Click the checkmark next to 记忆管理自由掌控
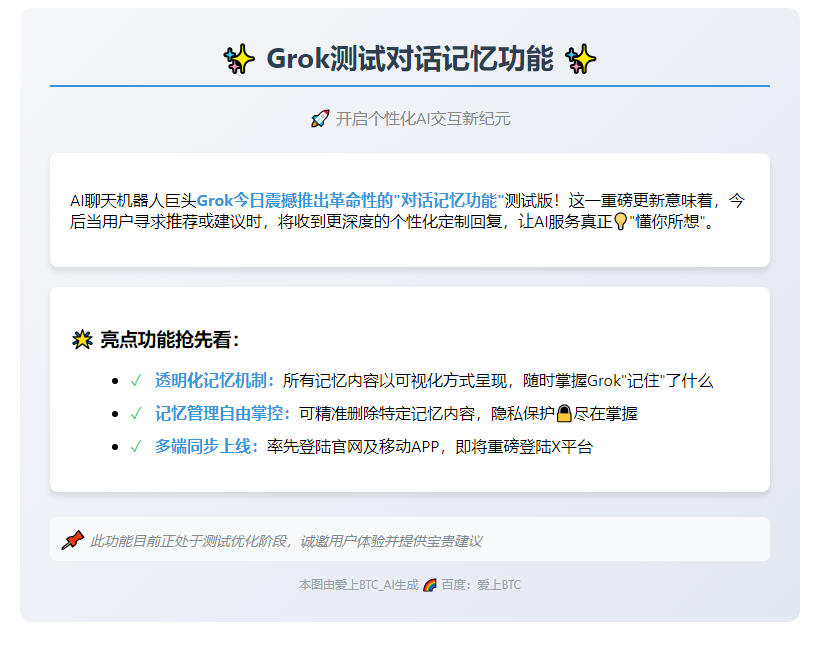The width and height of the screenshot is (820, 654). point(136,414)
